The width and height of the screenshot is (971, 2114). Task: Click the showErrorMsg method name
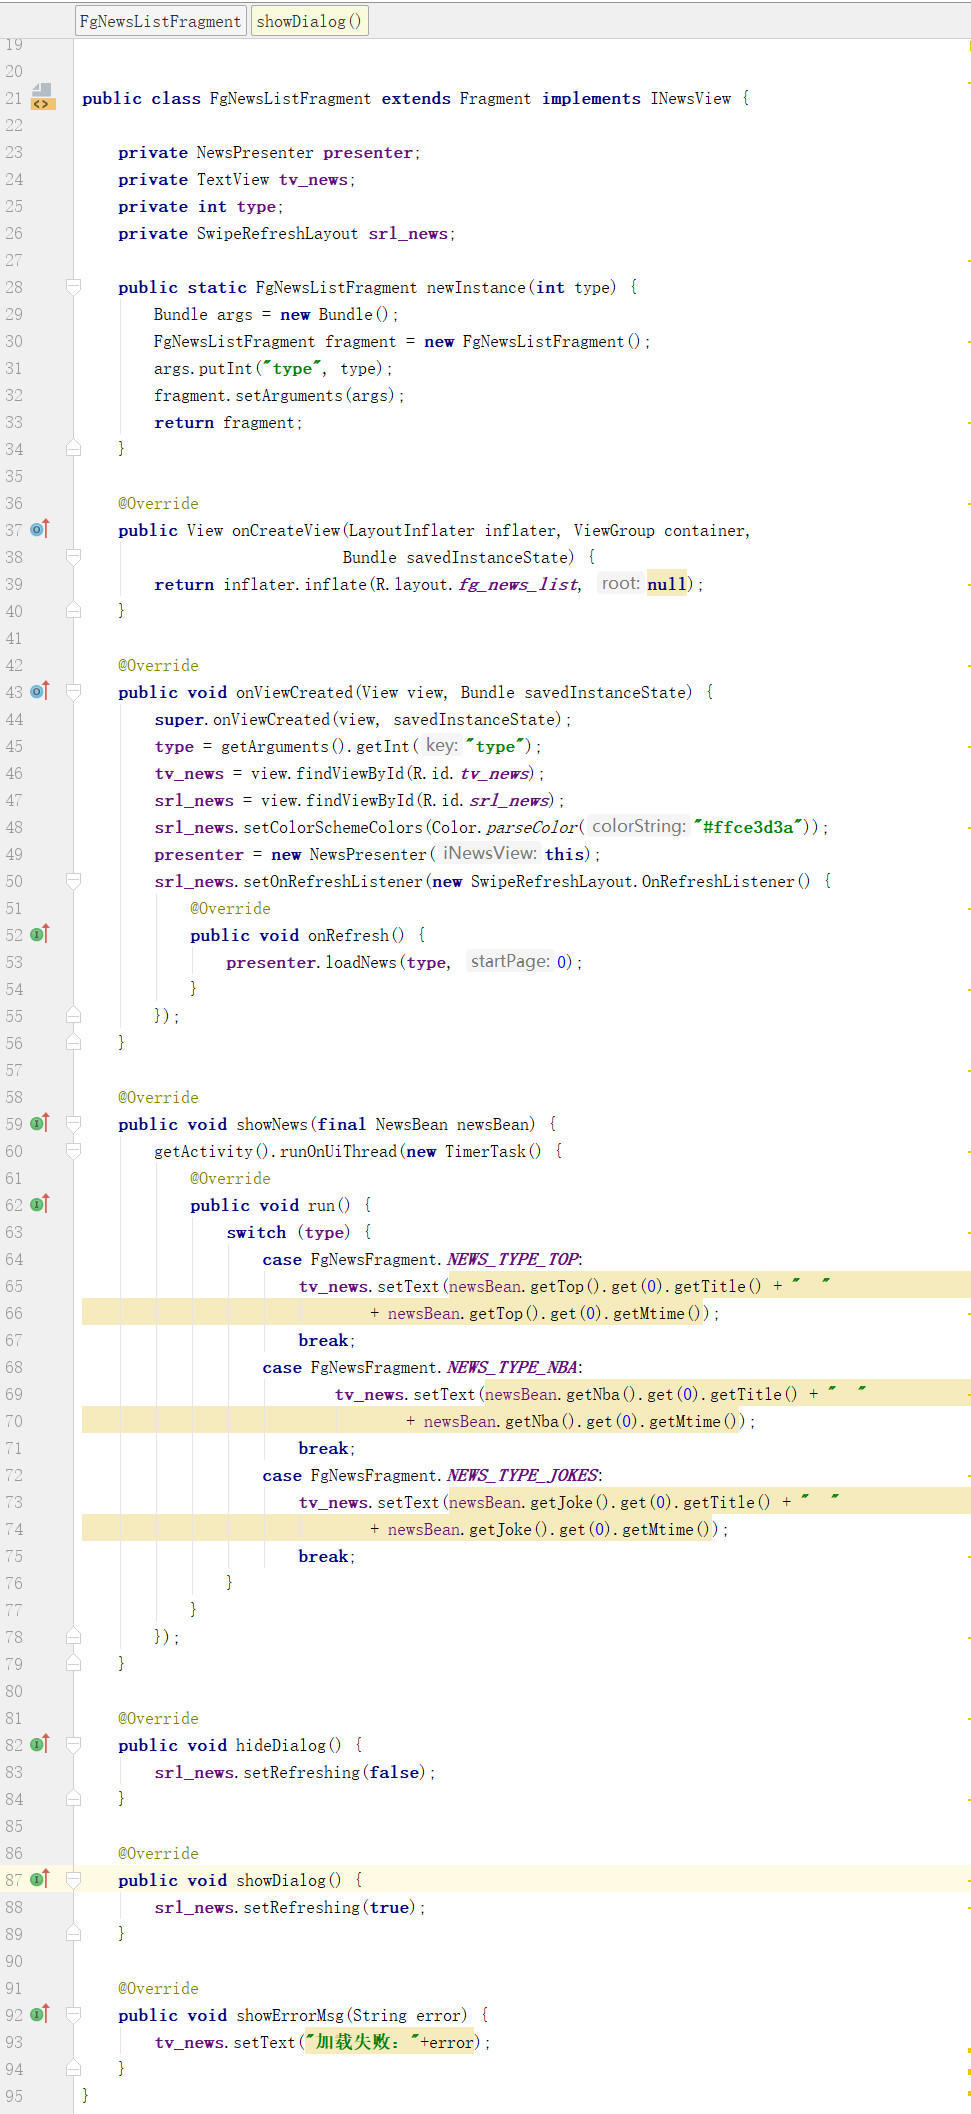pyautogui.click(x=290, y=2015)
